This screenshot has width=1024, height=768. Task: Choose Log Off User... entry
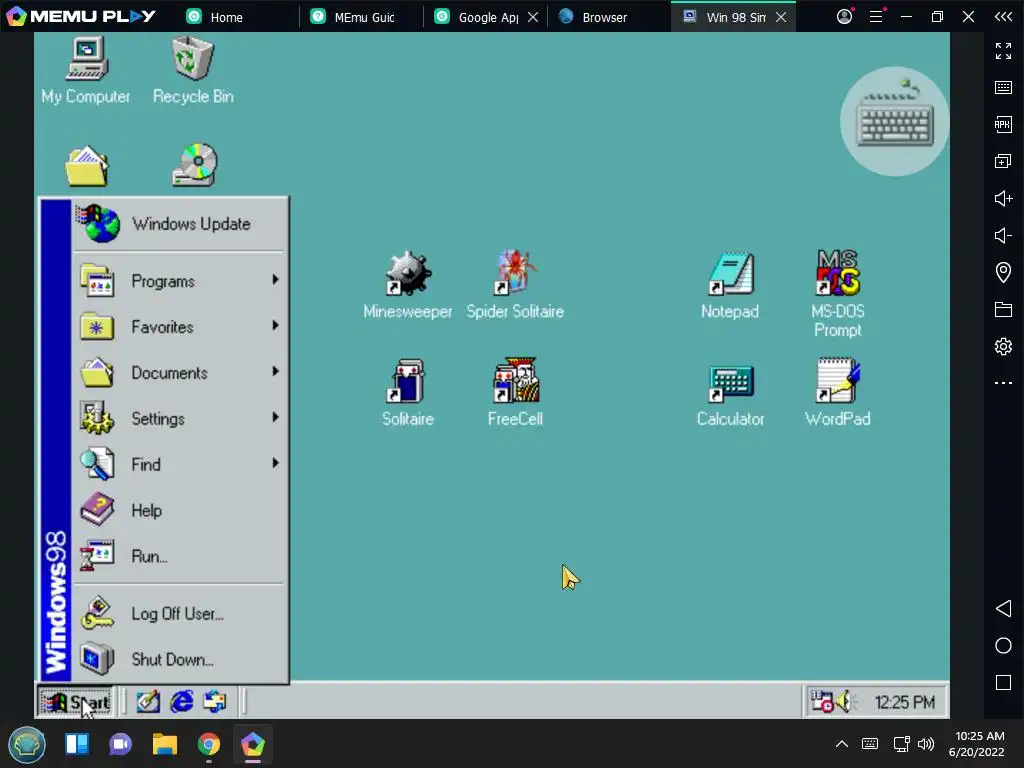(x=178, y=614)
